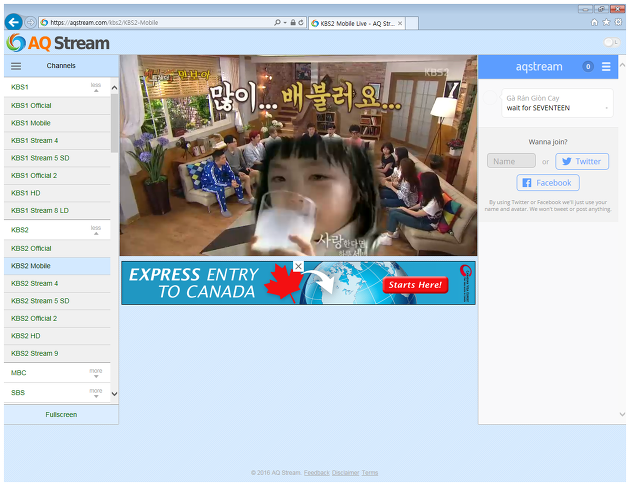Open browser home icon
630x486 pixels.
(x=594, y=22)
